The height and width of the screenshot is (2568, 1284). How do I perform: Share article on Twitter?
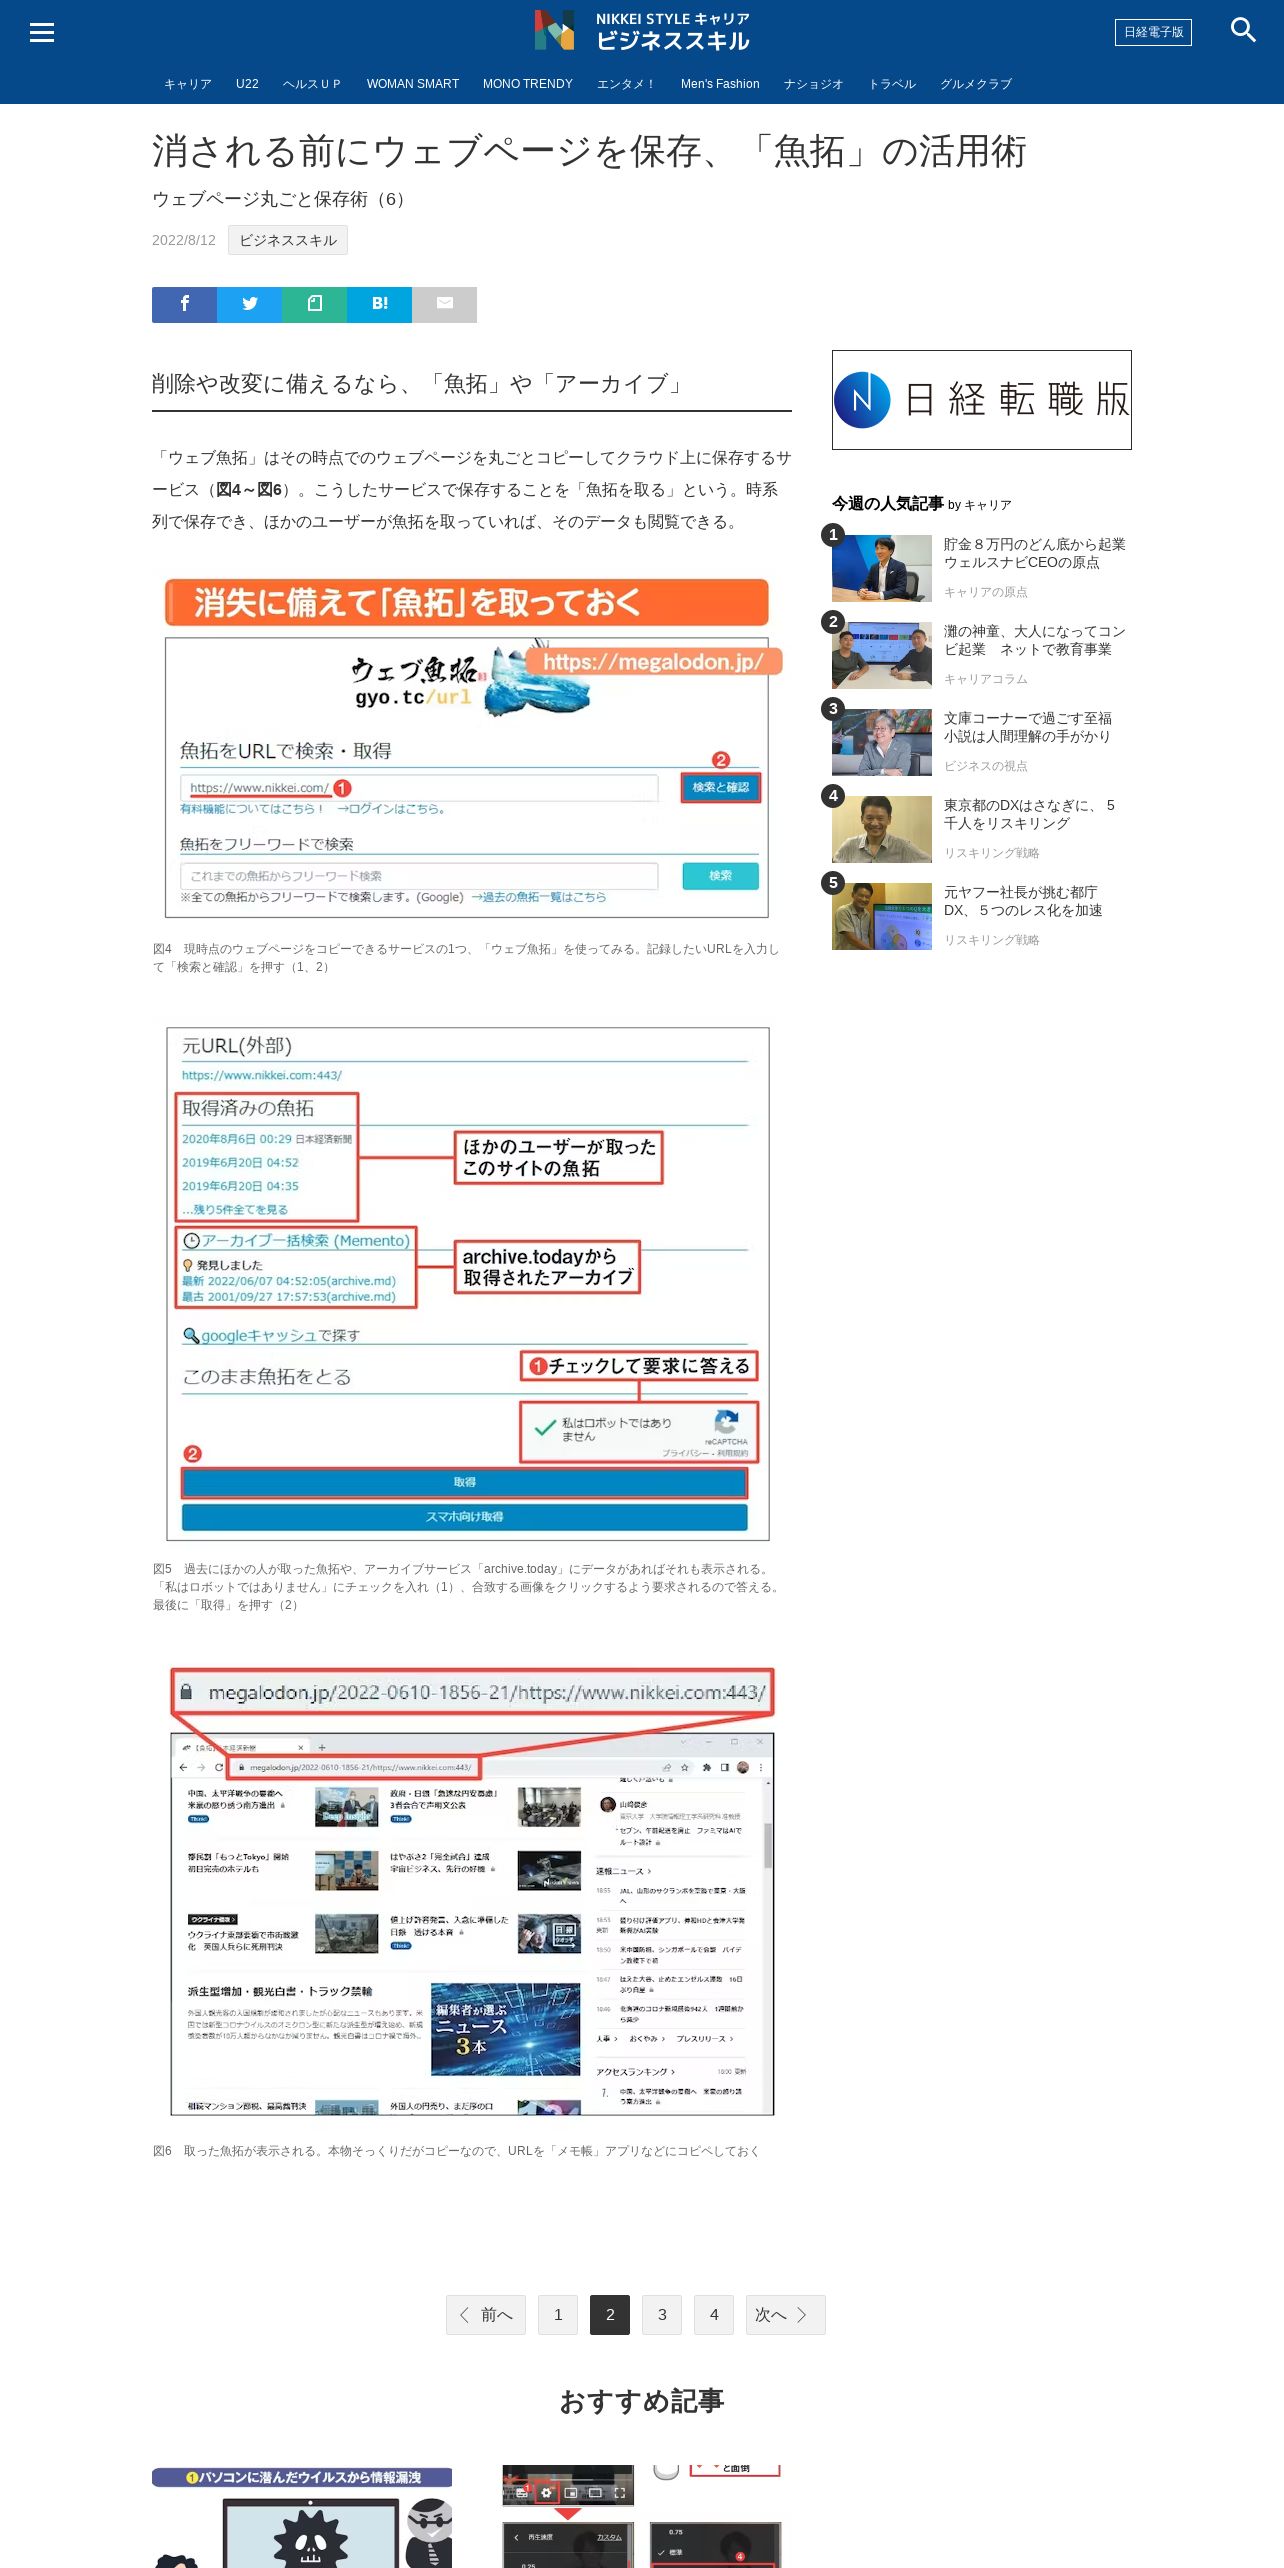tap(249, 304)
